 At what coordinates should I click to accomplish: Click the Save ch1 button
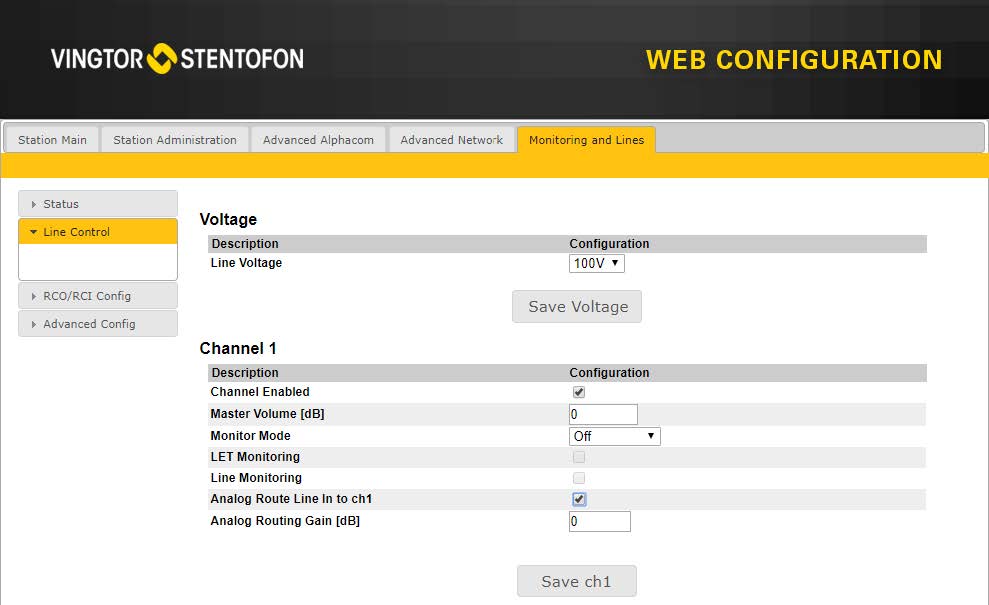576,581
